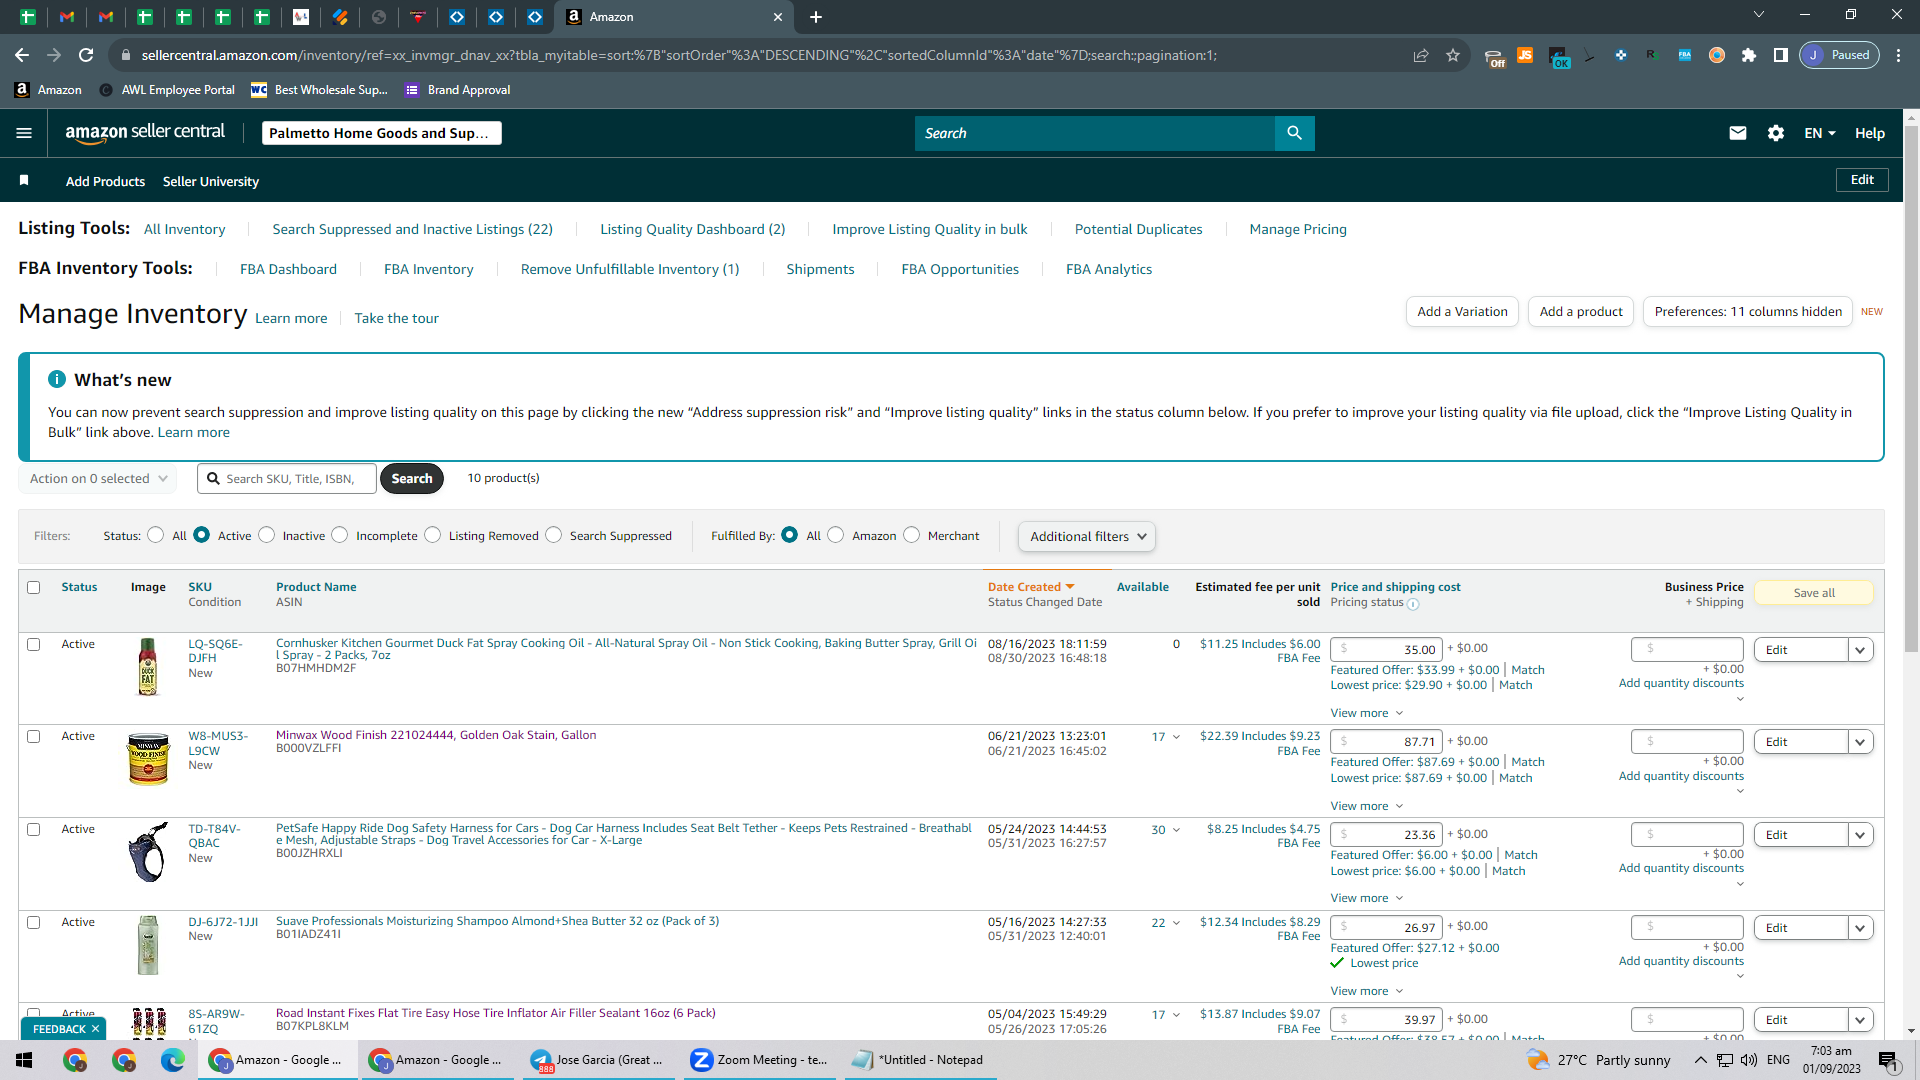The image size is (1920, 1080).
Task: Click the Amazon Seller Central logo
Action: [145, 133]
